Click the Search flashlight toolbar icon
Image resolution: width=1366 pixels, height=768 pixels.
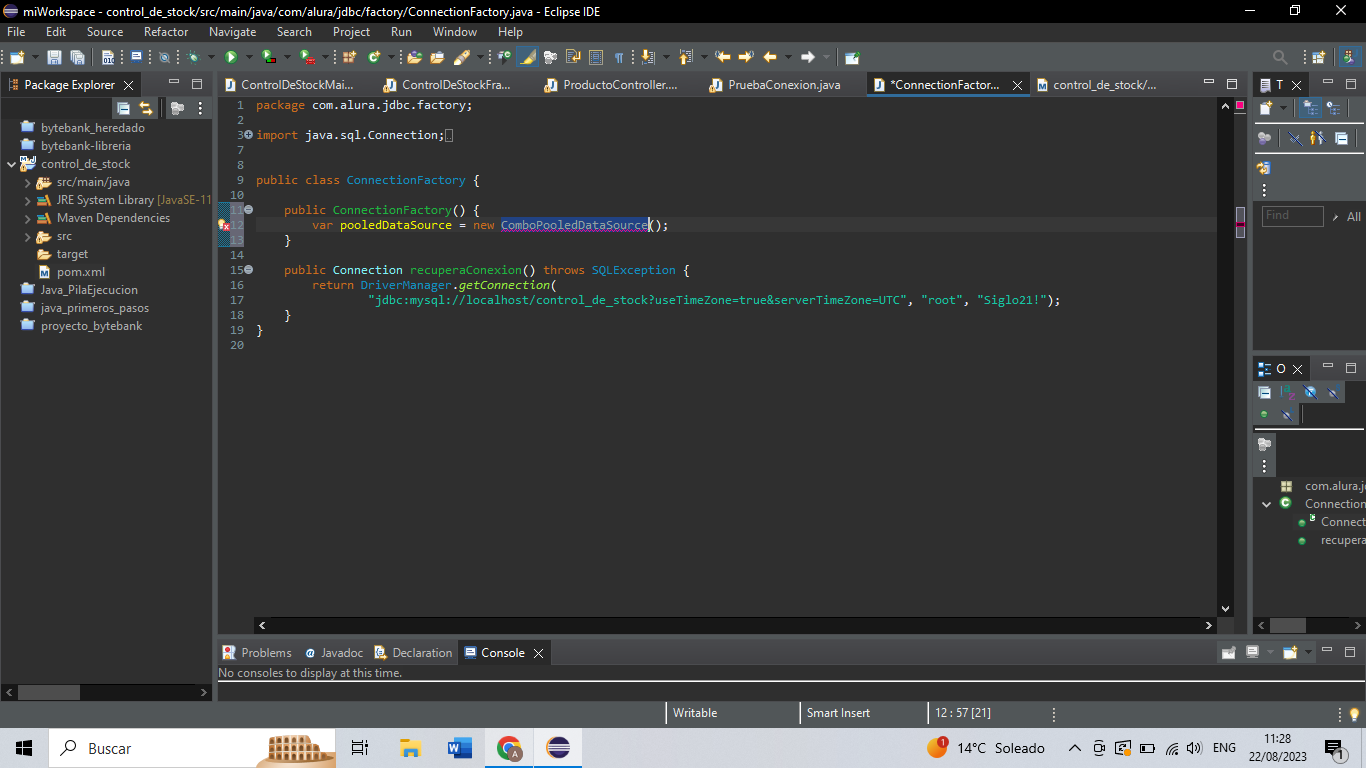click(461, 57)
